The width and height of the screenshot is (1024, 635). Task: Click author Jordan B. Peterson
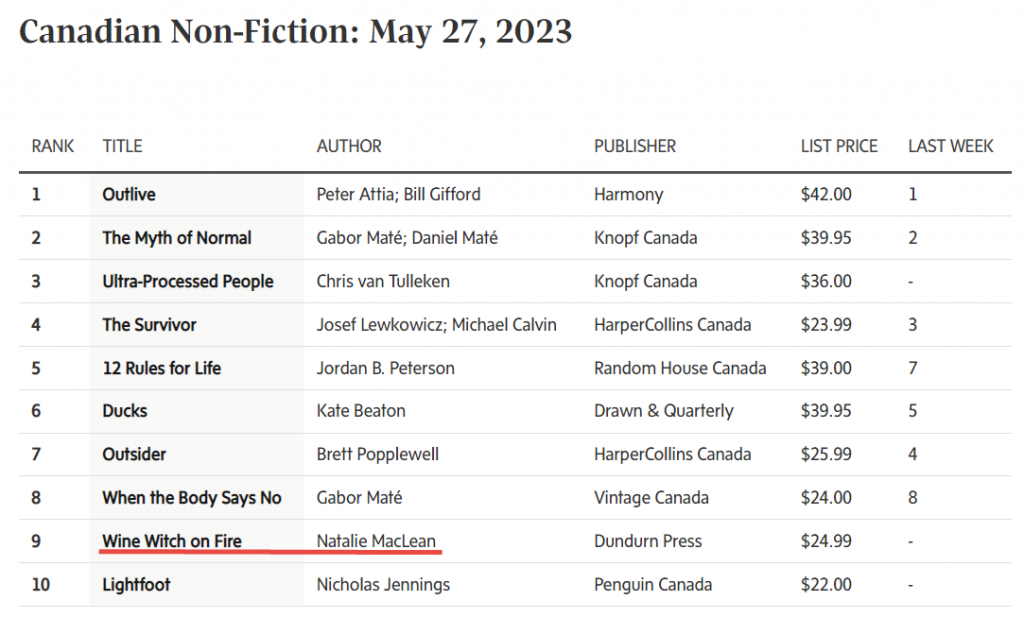(385, 368)
